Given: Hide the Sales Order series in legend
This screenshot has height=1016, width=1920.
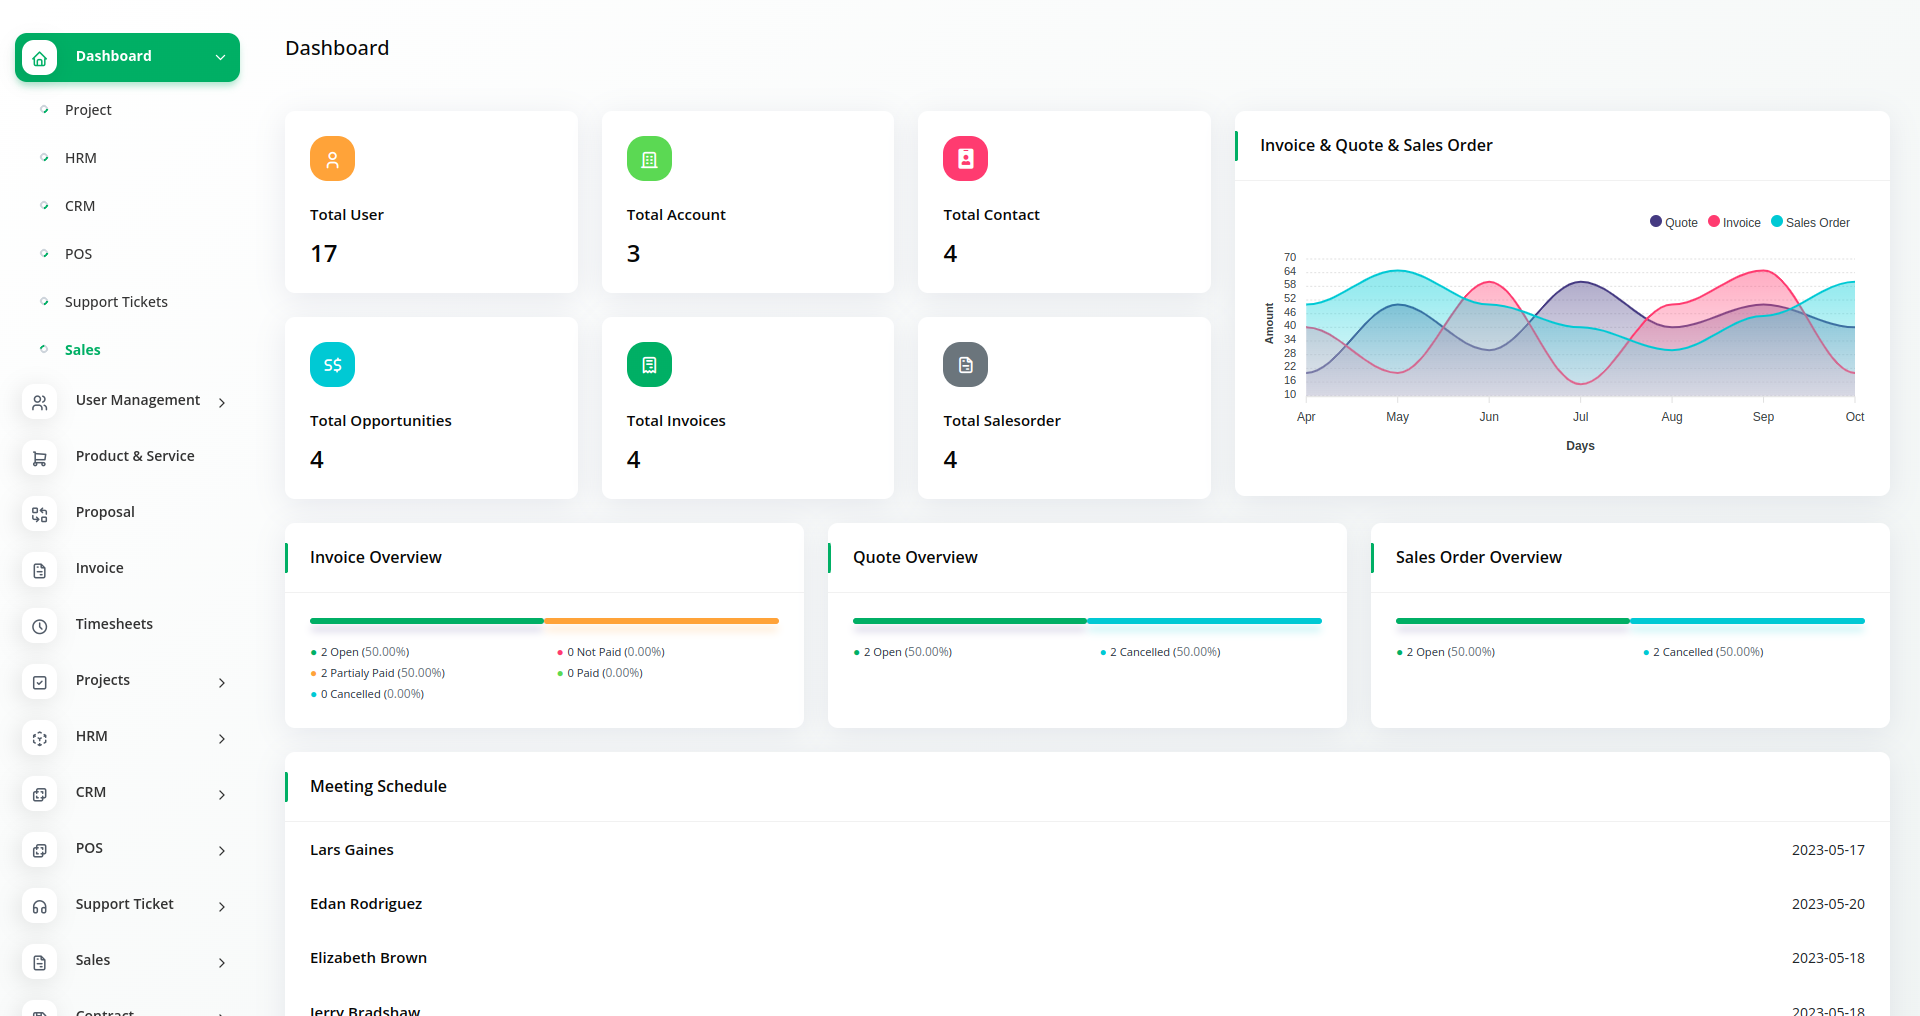Looking at the screenshot, I should click(x=1810, y=222).
